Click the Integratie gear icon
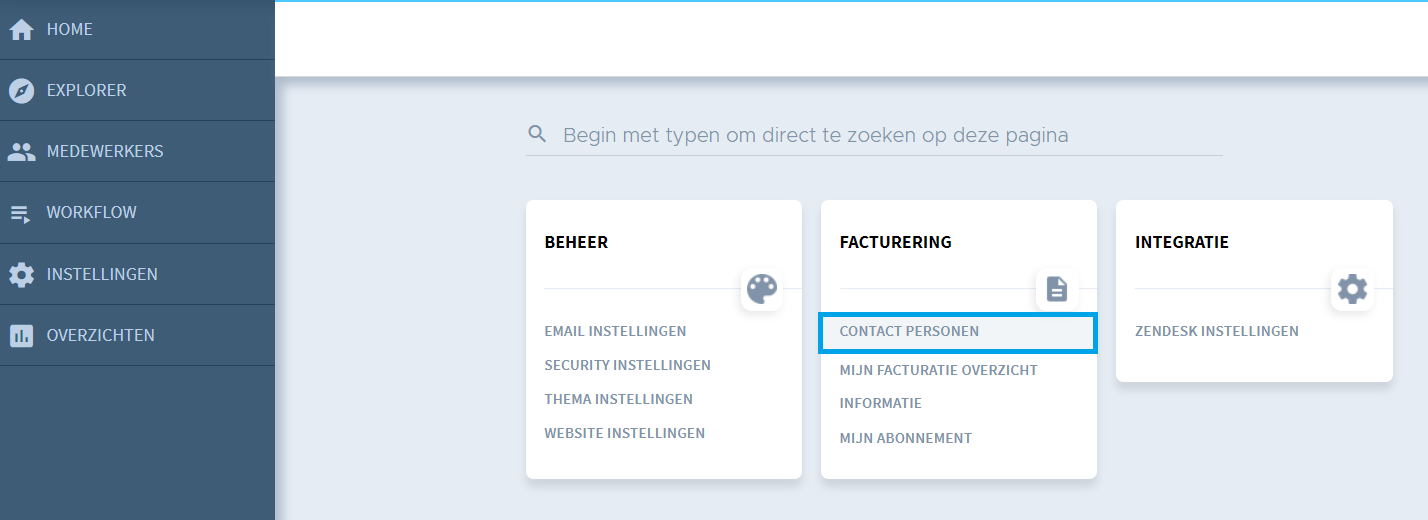Image resolution: width=1428 pixels, height=520 pixels. pyautogui.click(x=1352, y=289)
